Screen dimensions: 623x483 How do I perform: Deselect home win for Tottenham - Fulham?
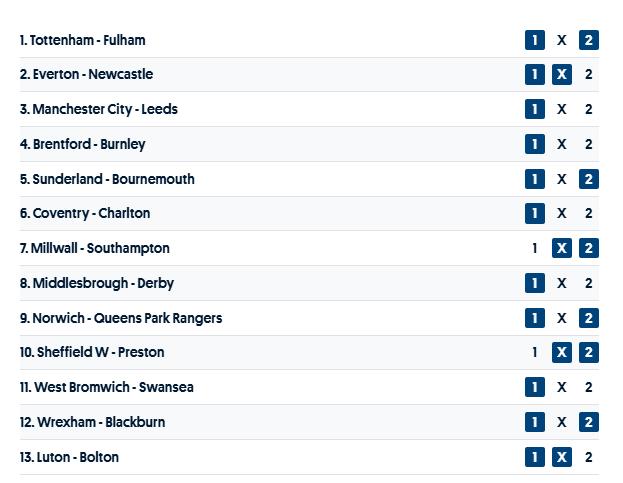coord(535,40)
